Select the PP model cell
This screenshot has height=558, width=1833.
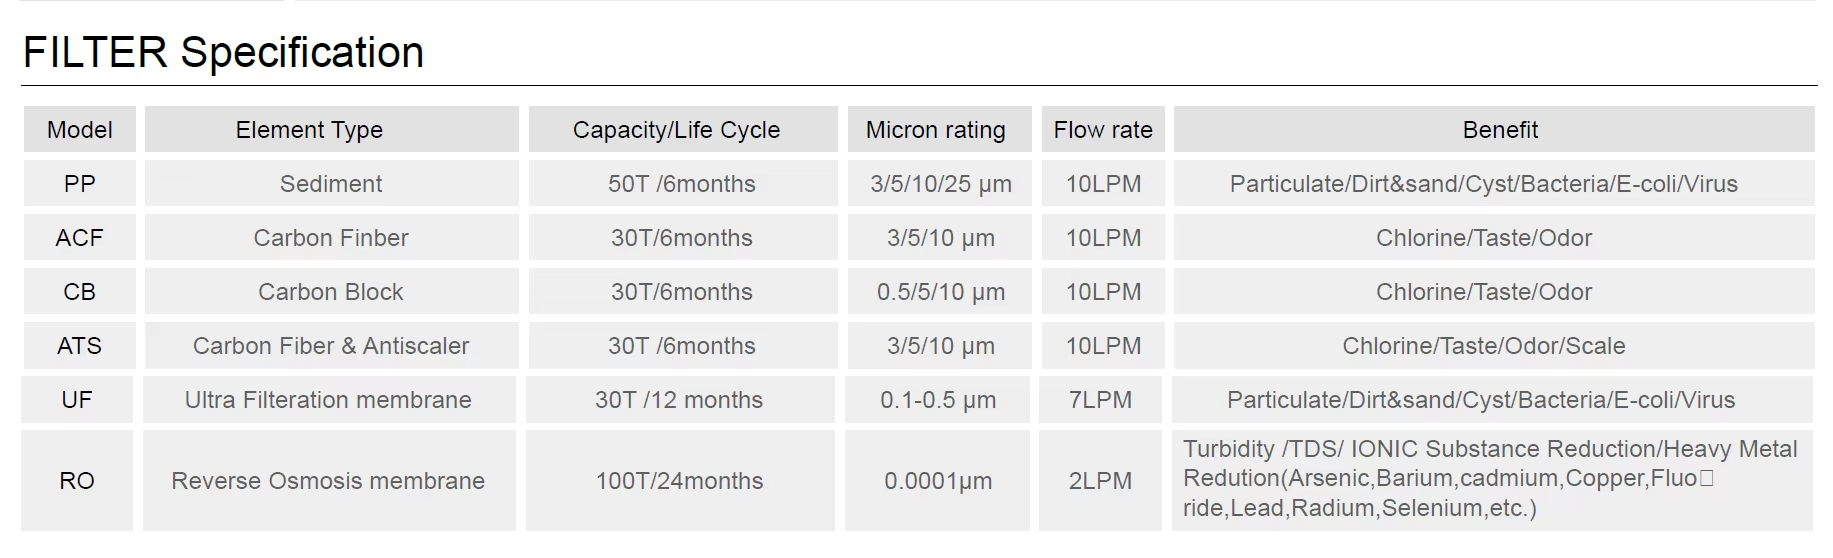80,184
